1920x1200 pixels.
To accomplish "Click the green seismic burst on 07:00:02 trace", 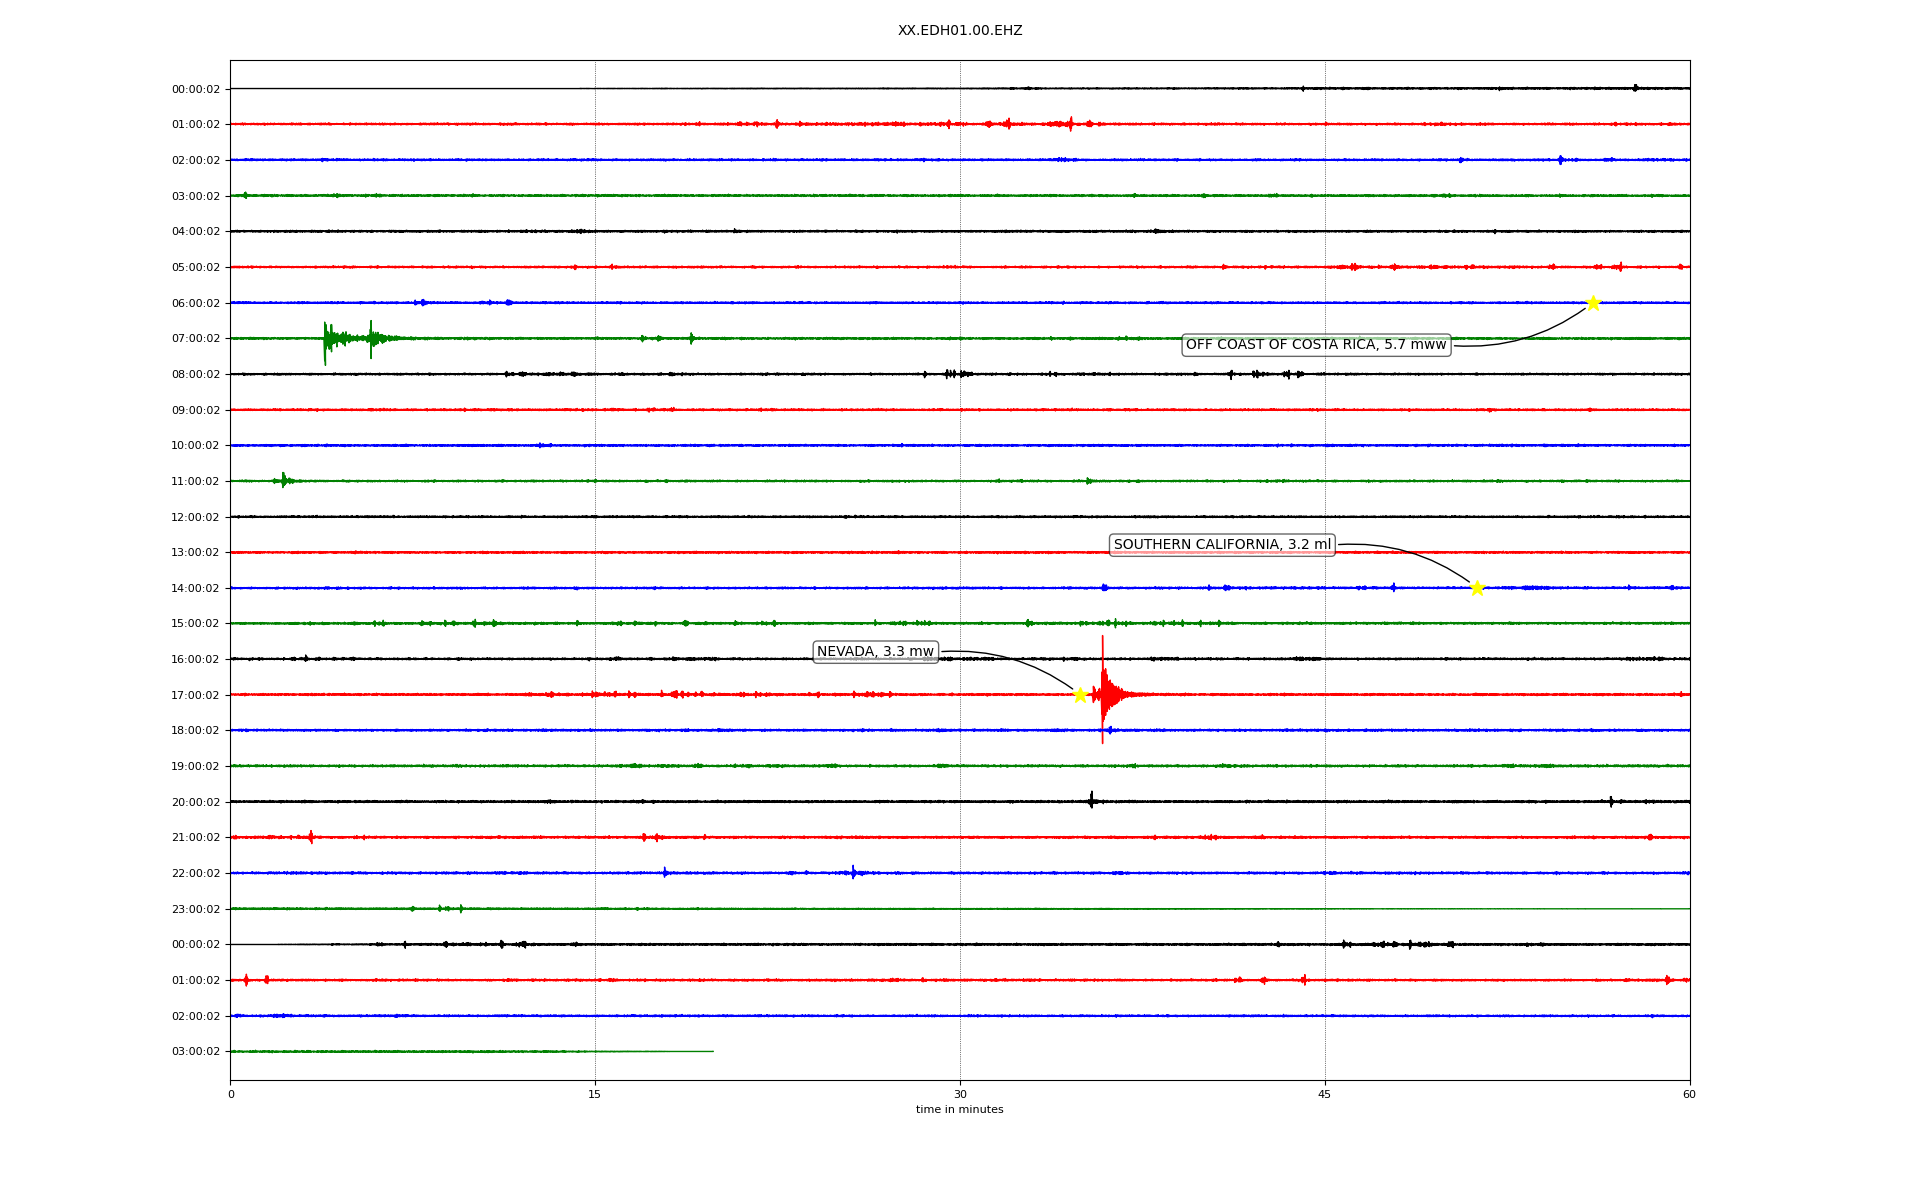I will click(335, 339).
